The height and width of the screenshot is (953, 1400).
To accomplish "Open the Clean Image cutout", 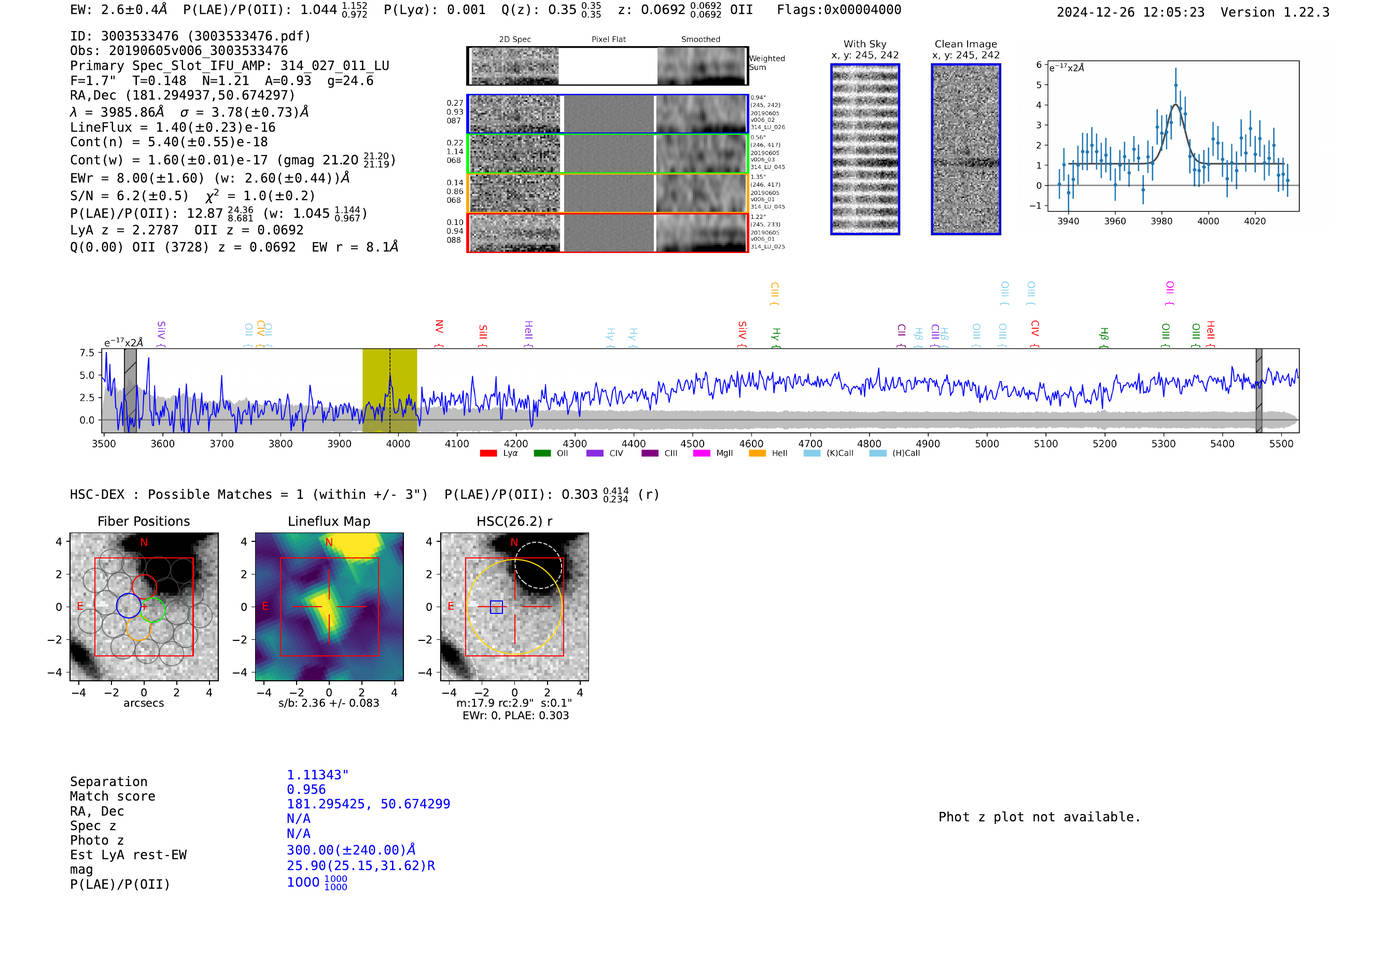I will click(966, 149).
